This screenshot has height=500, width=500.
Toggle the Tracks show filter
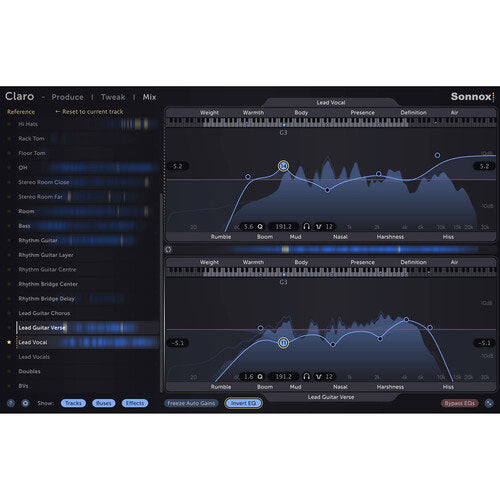click(73, 403)
